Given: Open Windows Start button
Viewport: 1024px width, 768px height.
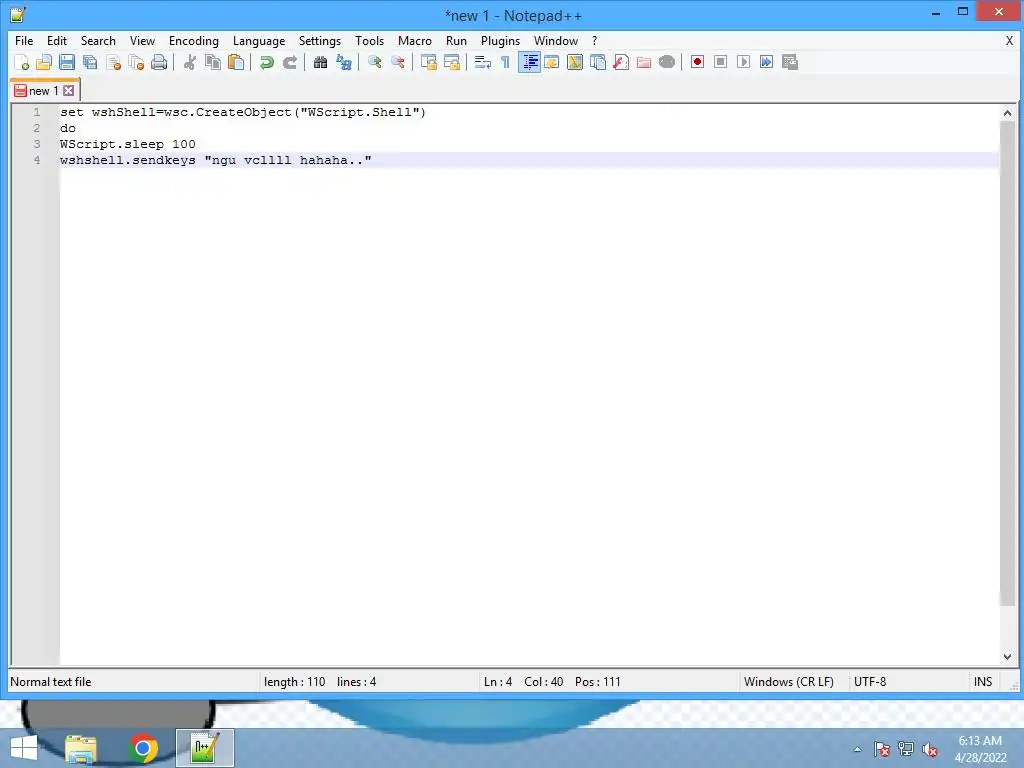Looking at the screenshot, I should (24, 748).
